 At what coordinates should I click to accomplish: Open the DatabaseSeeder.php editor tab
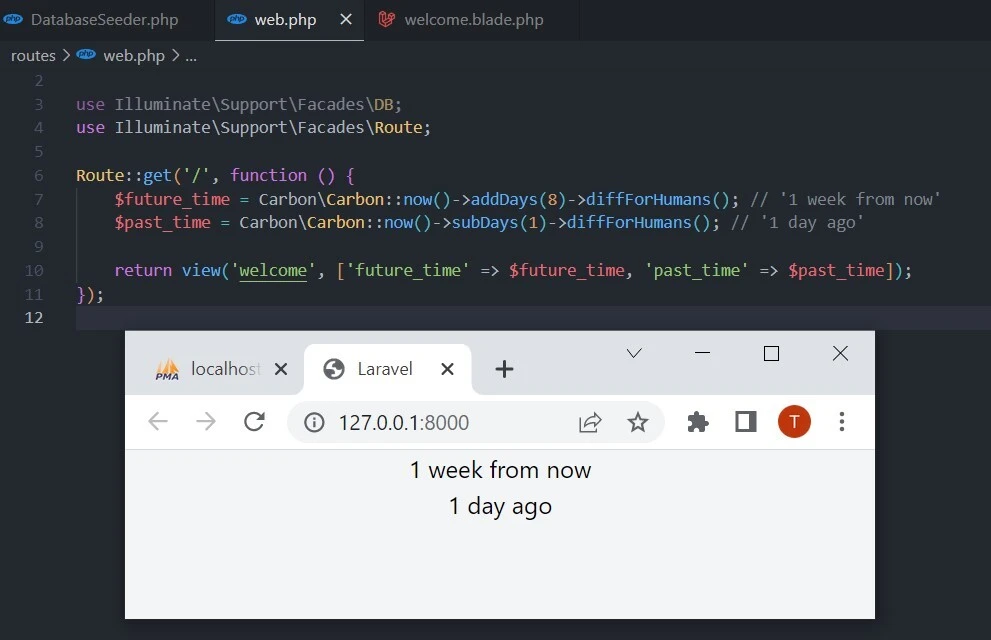103,20
